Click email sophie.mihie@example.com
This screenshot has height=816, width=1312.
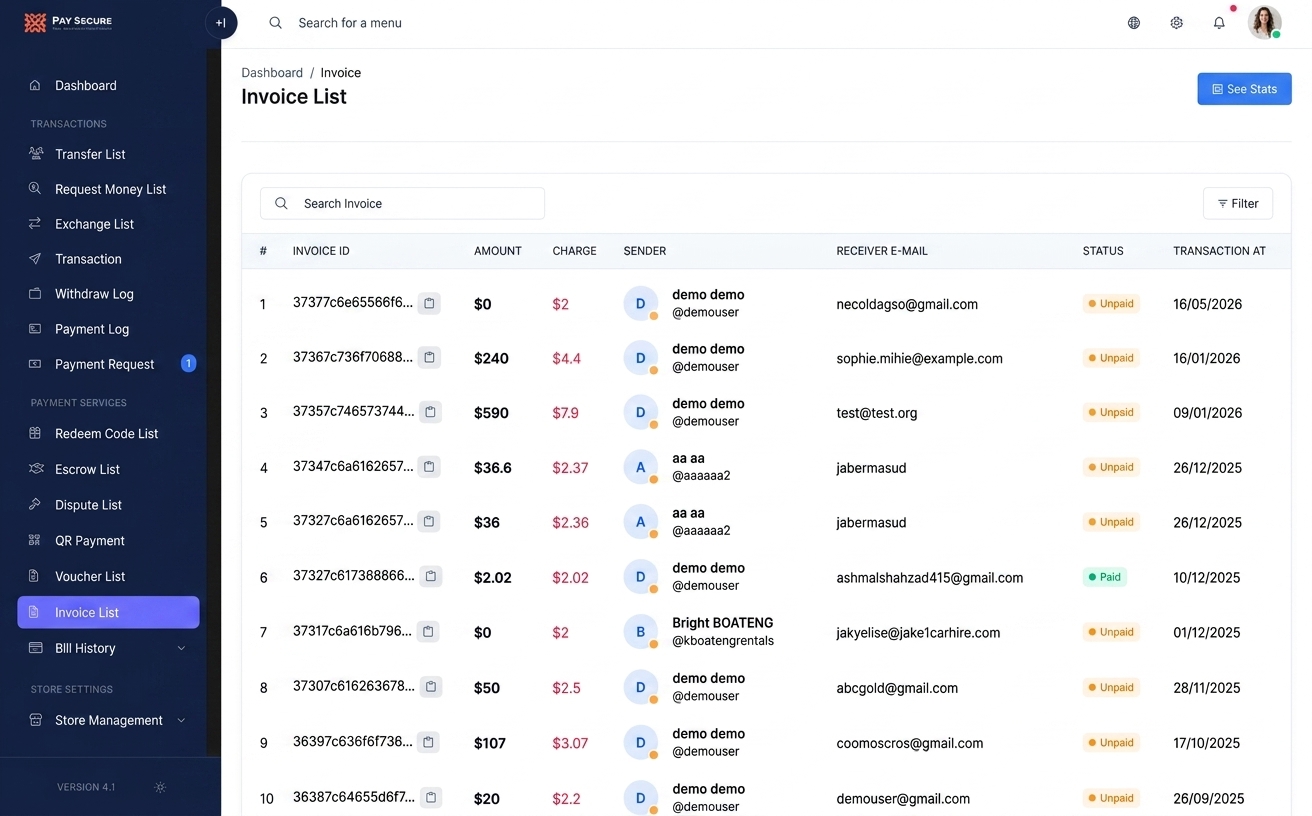919,358
